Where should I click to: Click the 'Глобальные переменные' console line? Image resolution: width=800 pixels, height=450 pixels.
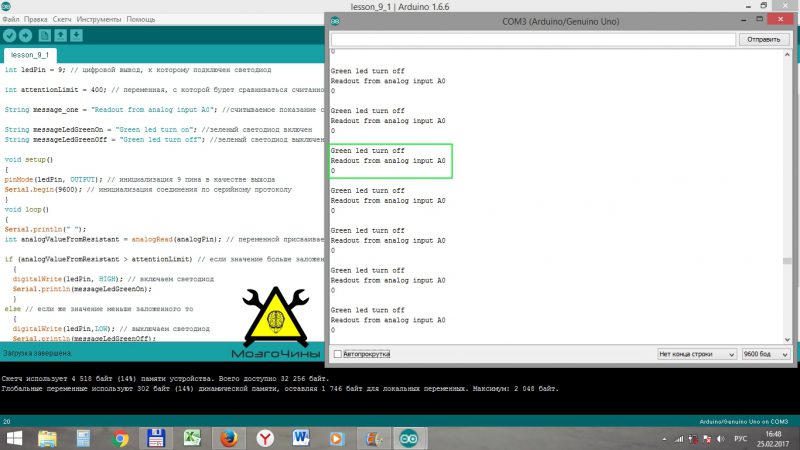(x=280, y=389)
